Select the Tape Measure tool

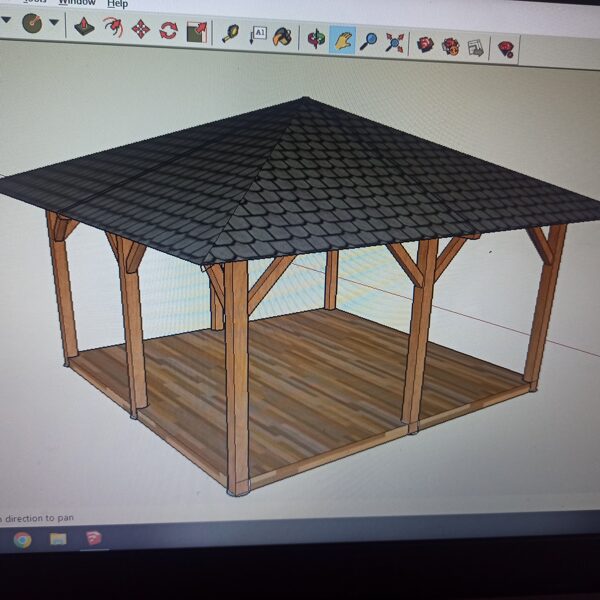pyautogui.click(x=231, y=34)
